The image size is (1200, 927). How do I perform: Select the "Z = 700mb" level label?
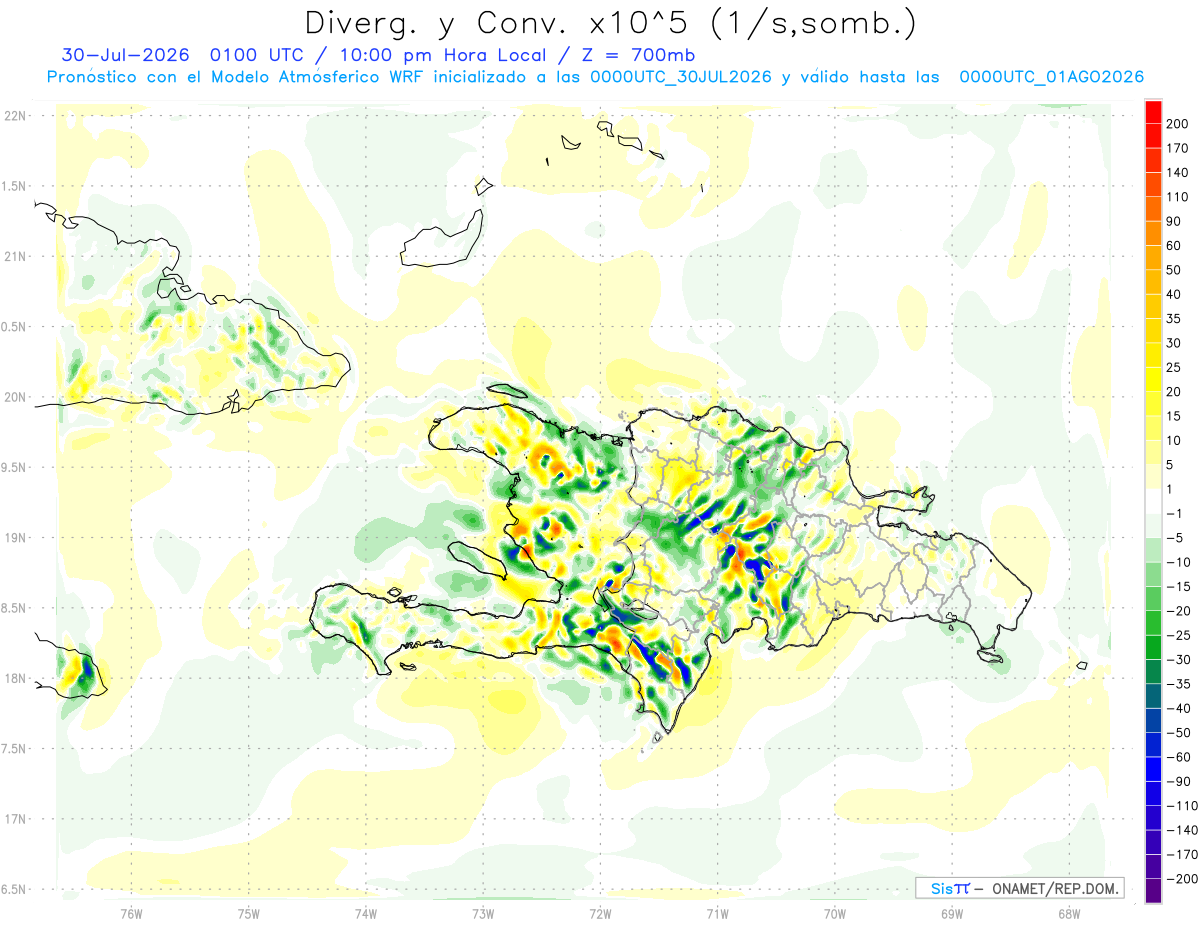coord(639,55)
